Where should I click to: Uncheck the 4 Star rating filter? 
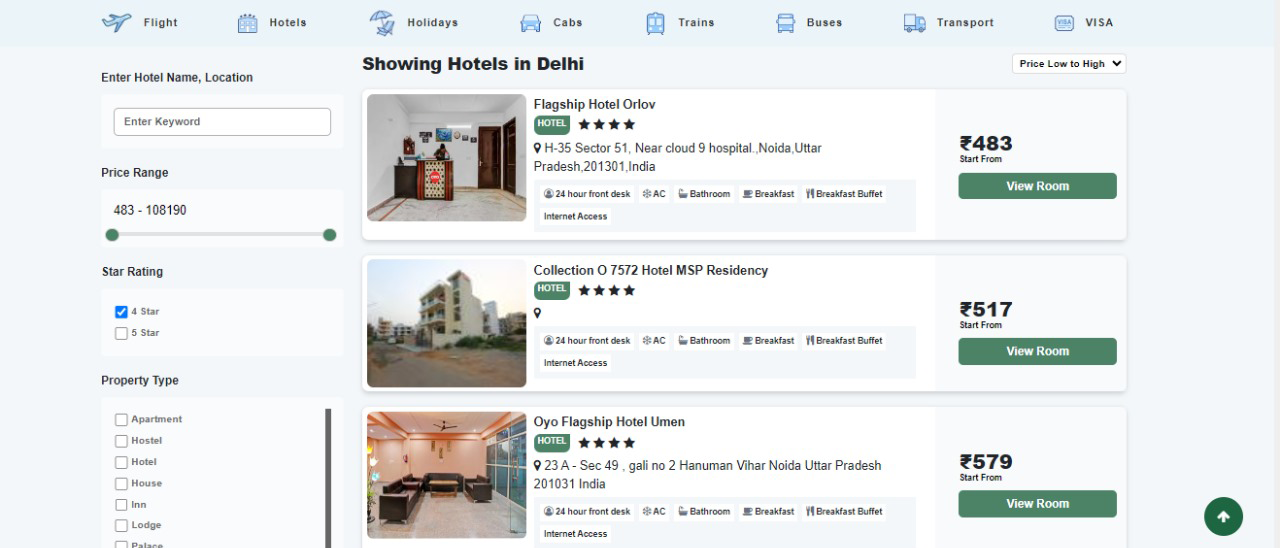click(x=121, y=312)
